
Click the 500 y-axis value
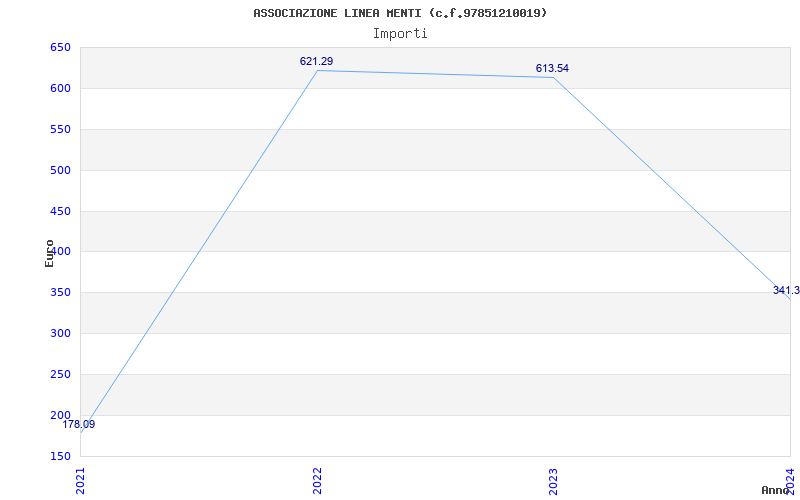(60, 170)
